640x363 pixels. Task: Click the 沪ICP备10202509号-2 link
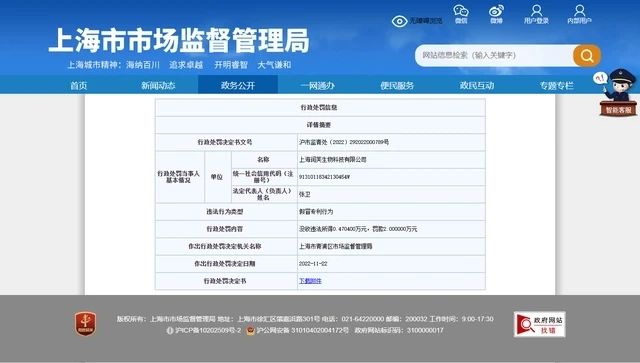click(208, 330)
